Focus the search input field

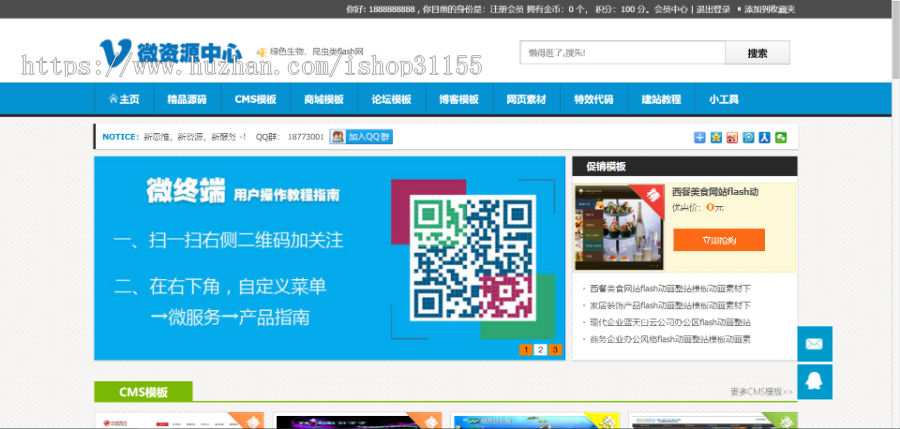[622, 53]
